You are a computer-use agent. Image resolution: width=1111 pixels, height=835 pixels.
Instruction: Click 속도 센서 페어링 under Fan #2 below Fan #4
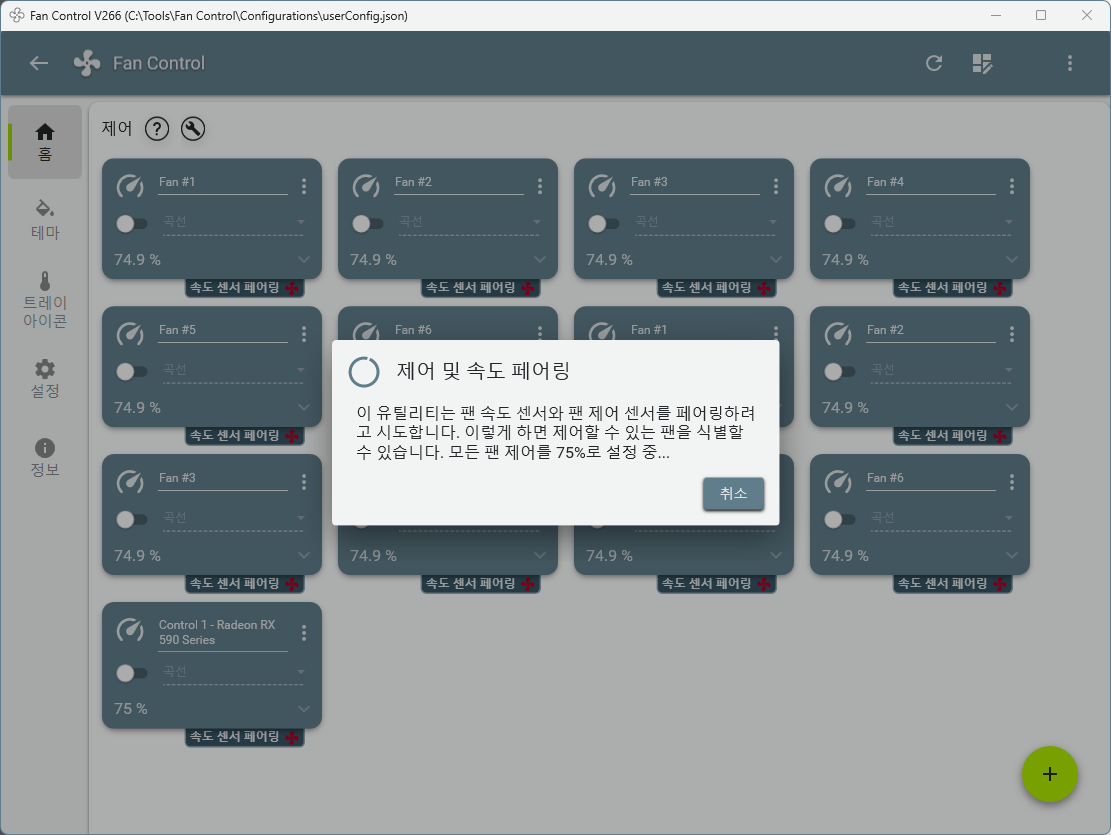pos(952,435)
